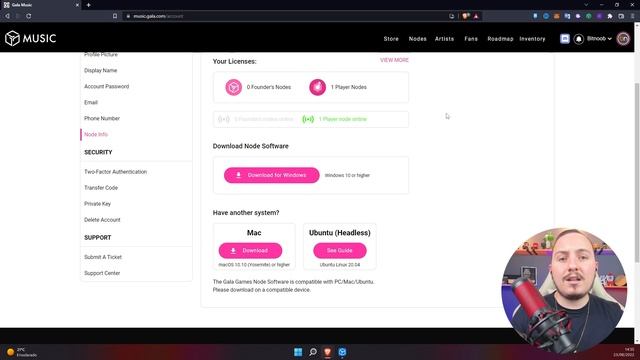Click the Mac Download button
The height and width of the screenshot is (360, 640).
click(x=250, y=251)
